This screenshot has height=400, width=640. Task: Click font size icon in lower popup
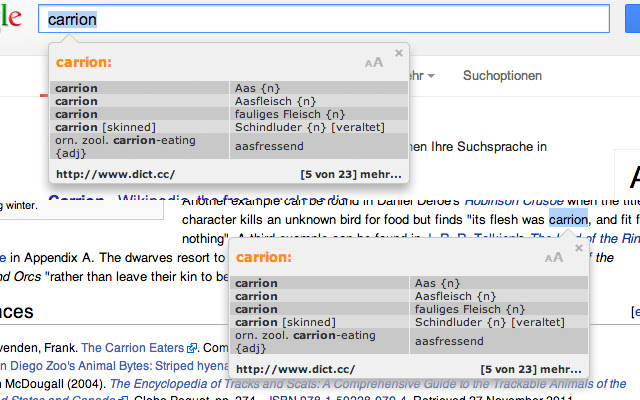coord(554,258)
